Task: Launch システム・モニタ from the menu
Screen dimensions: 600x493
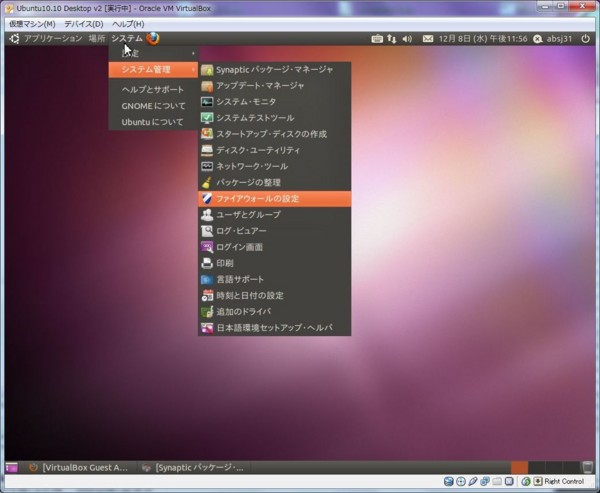Action: (x=274, y=102)
